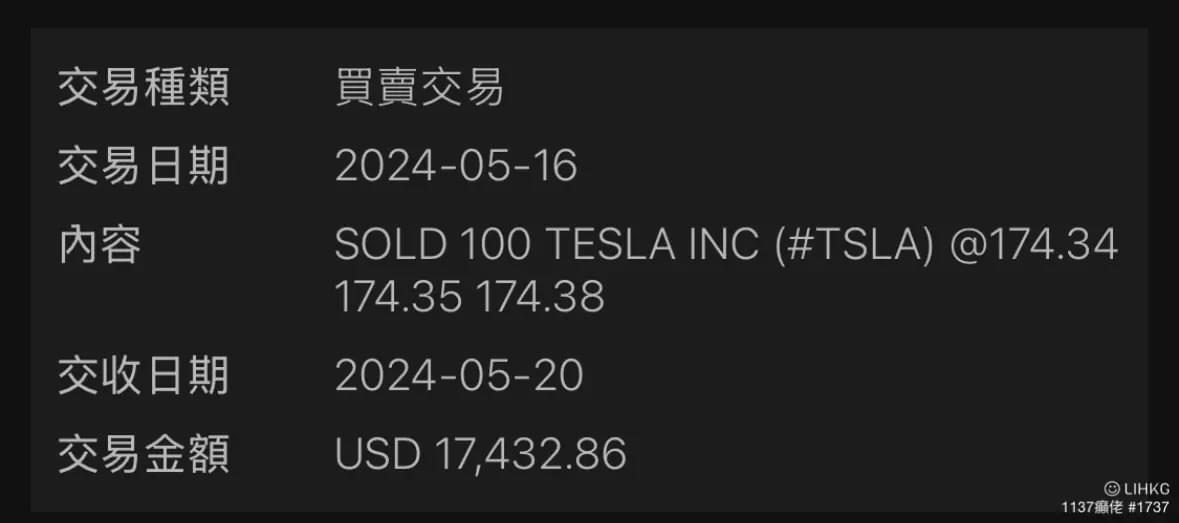Click the 1137癲佬 #1737 watermark caption
The width and height of the screenshot is (1179, 523).
(x=1115, y=508)
